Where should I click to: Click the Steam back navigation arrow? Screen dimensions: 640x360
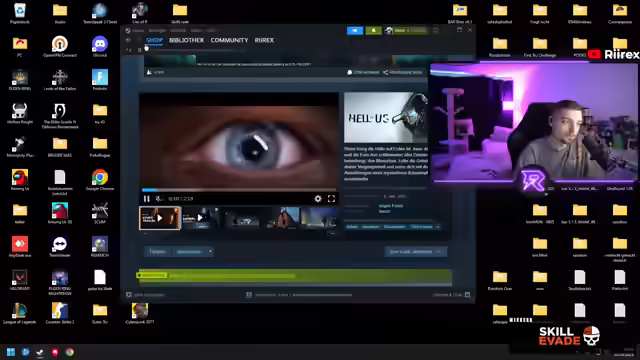tap(128, 40)
